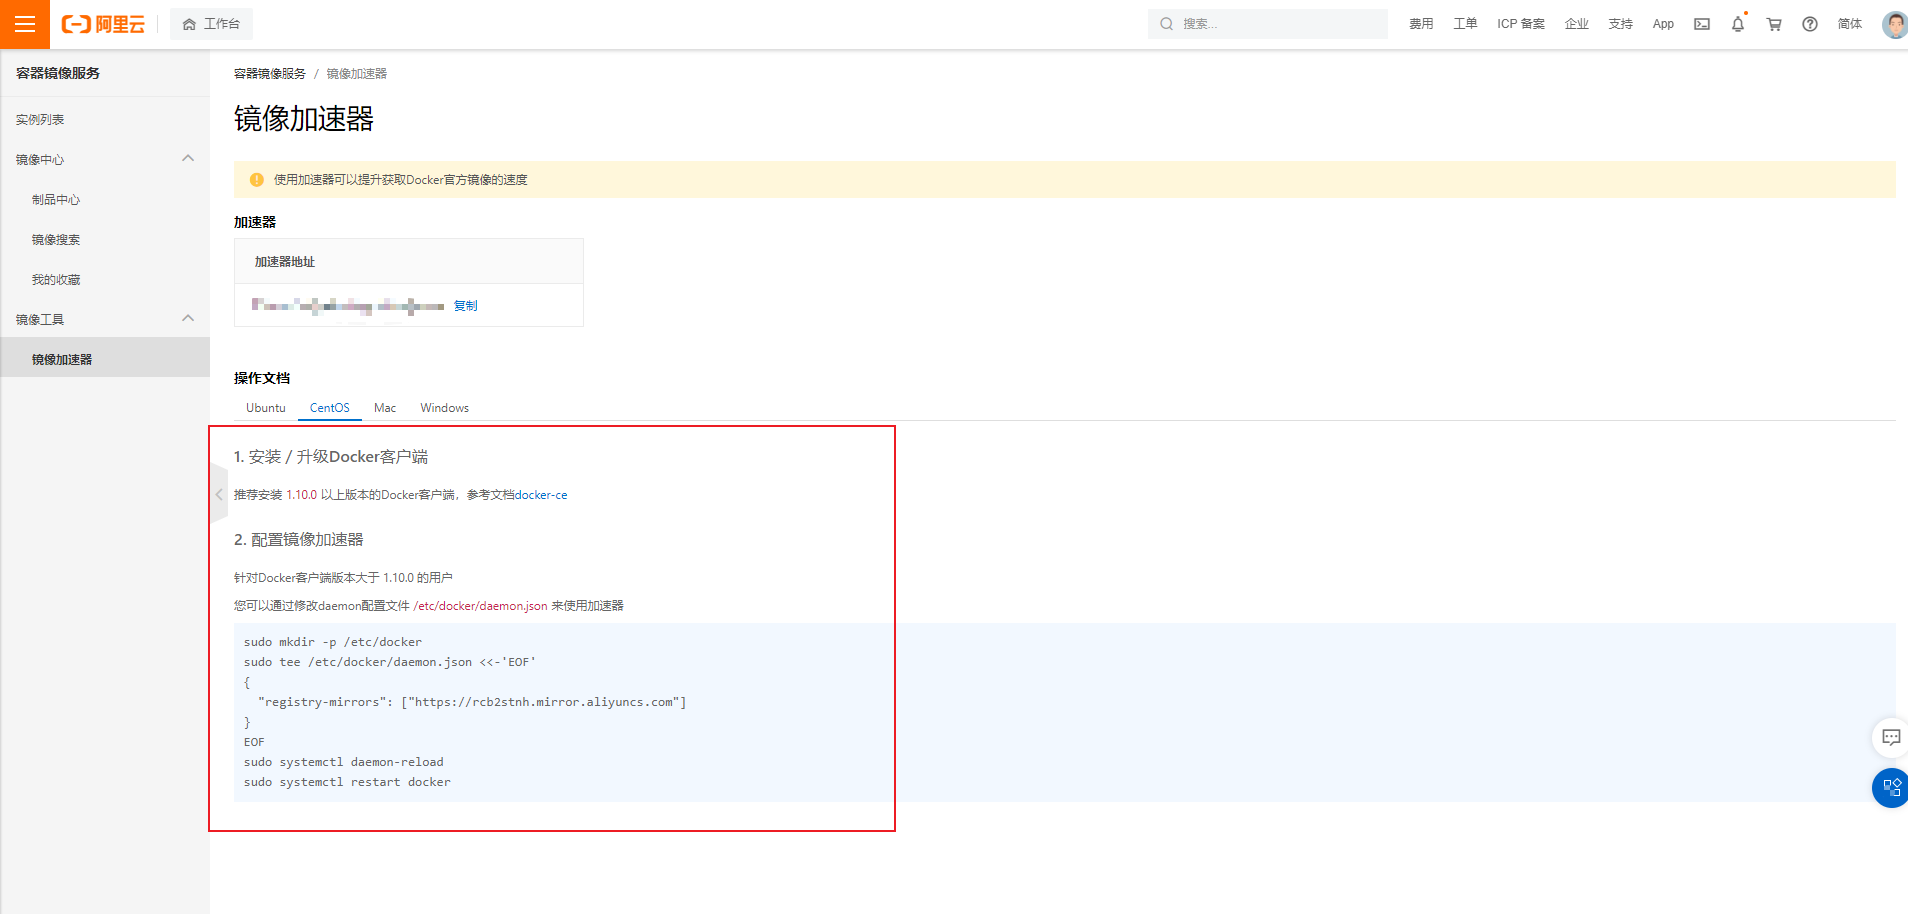Open the hamburger navigation menu

click(25, 24)
